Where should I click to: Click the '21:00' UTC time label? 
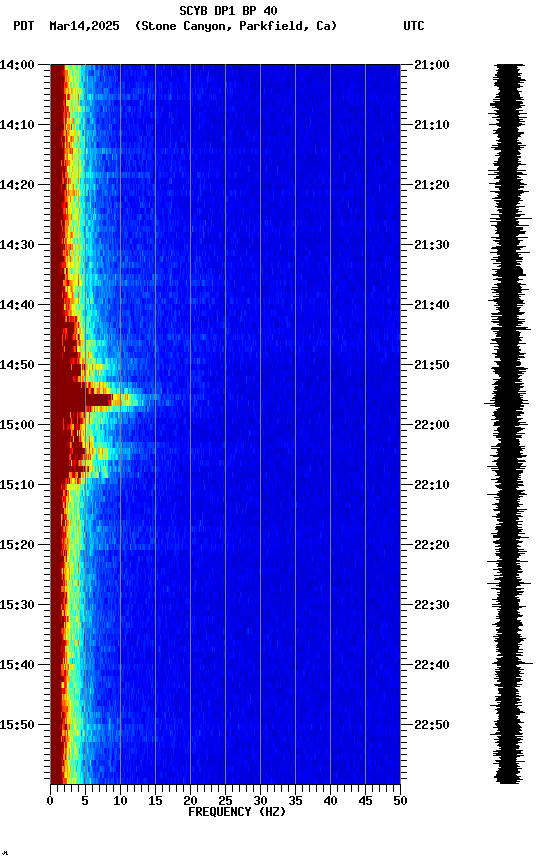pyautogui.click(x=432, y=65)
